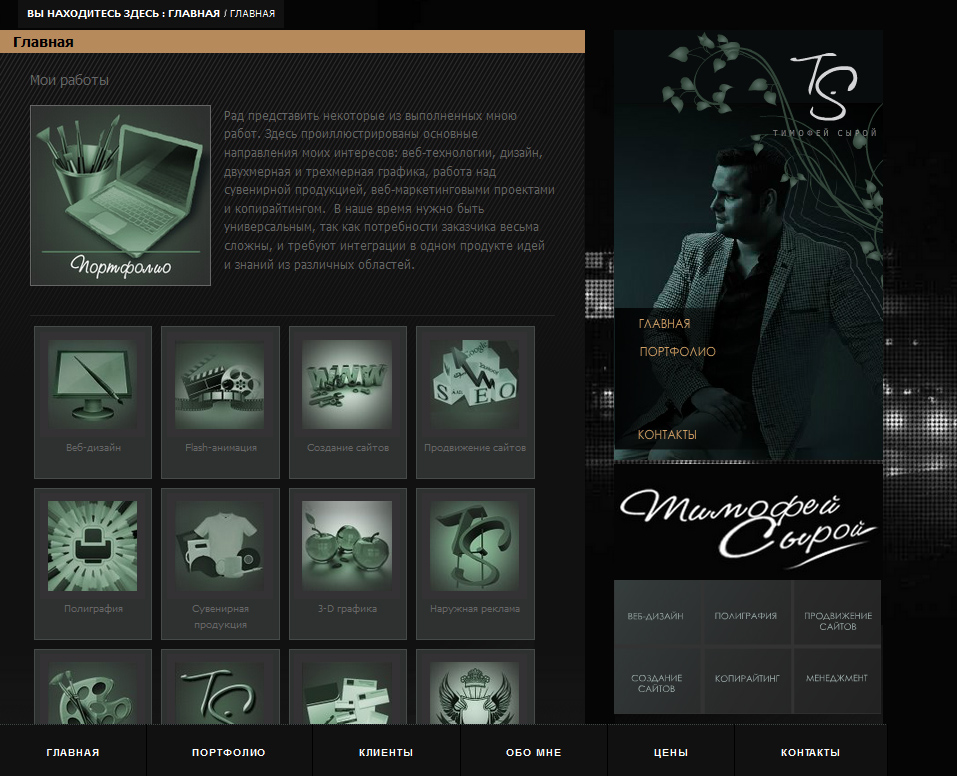Open КЛИЕНТЫ in the bottom navigation bar
This screenshot has width=957, height=776.
pos(386,752)
